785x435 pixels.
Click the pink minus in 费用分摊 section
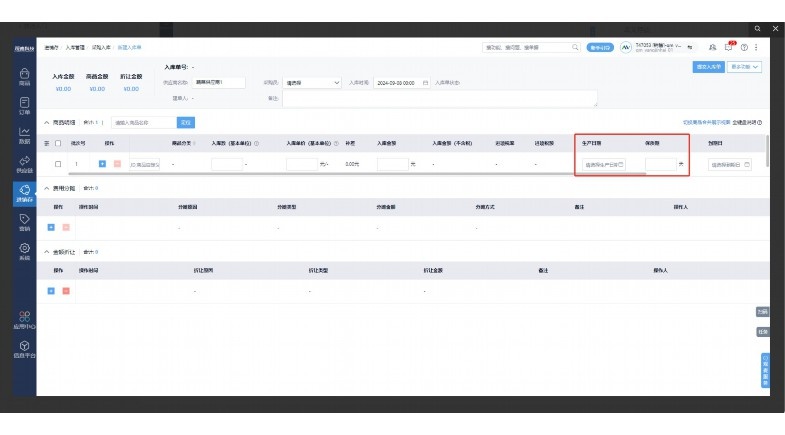66,227
